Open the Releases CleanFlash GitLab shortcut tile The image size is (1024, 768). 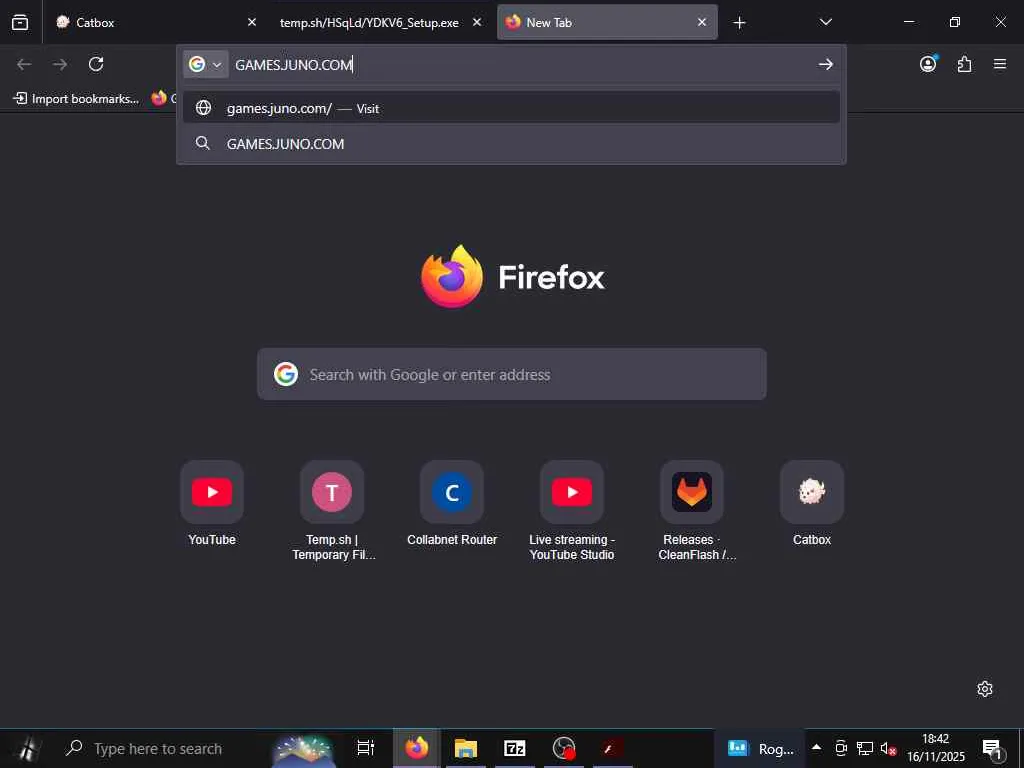(692, 492)
